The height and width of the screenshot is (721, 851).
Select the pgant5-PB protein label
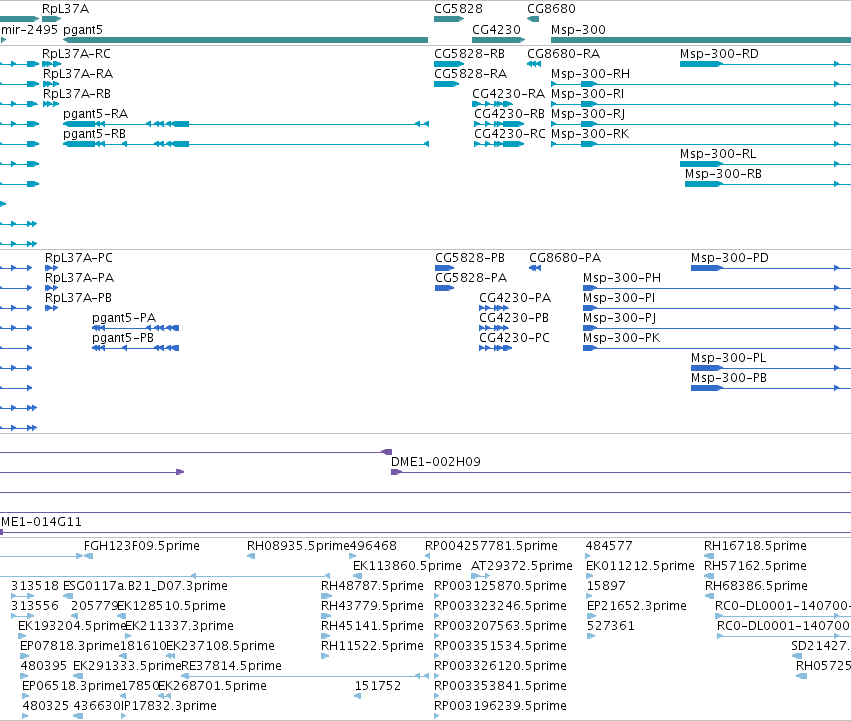click(x=123, y=338)
